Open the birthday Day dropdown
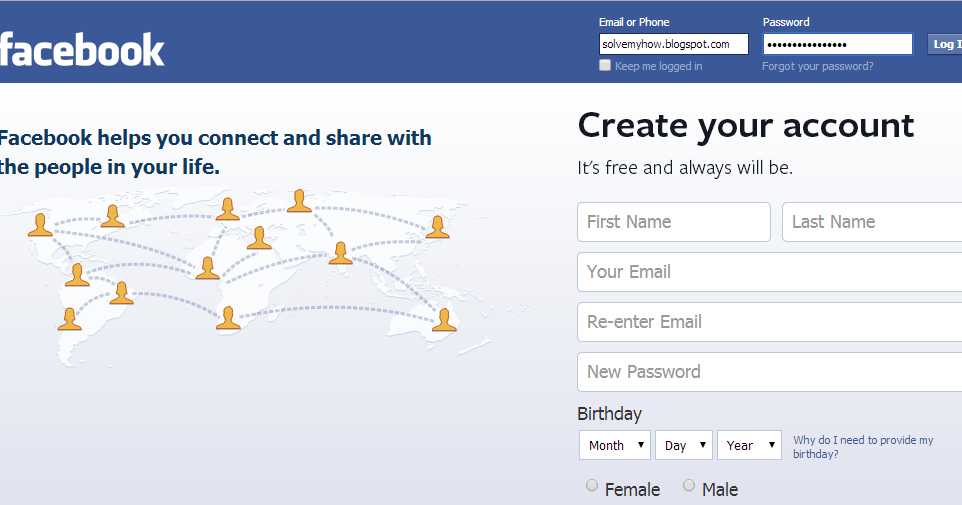 pos(683,445)
